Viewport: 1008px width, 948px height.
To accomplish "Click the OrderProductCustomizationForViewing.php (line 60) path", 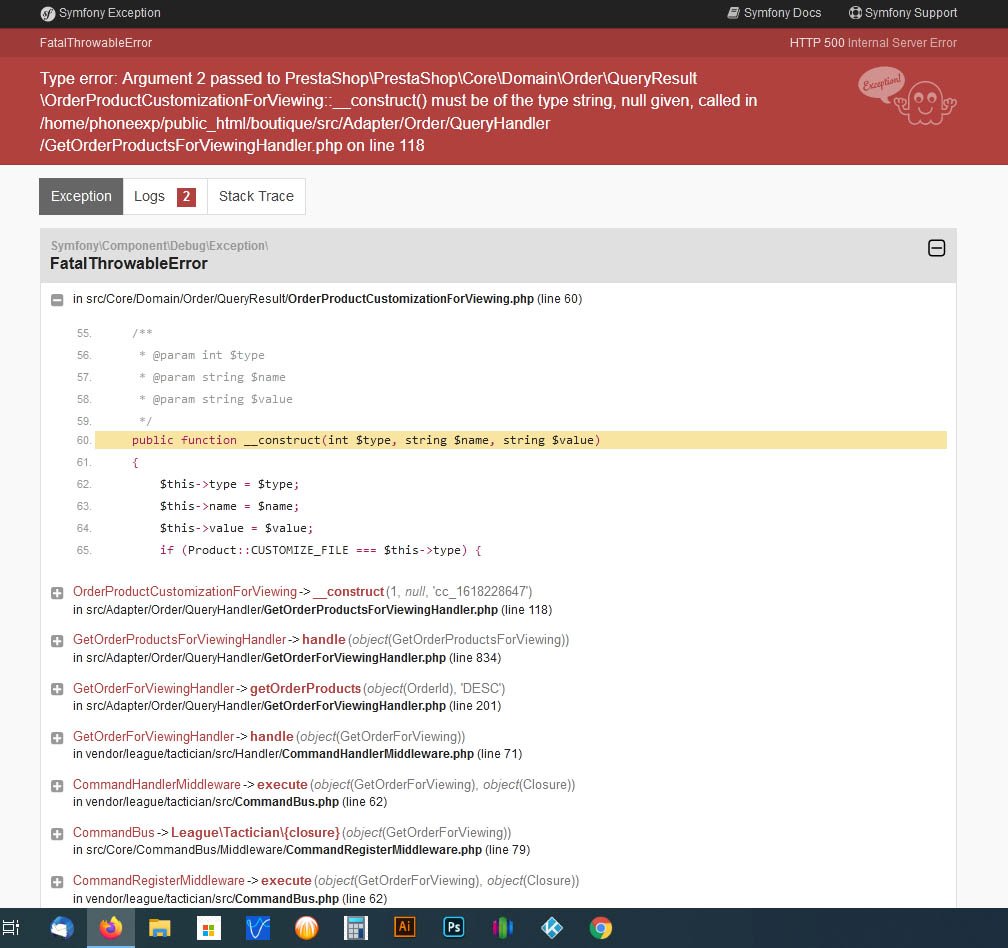I will click(327, 299).
